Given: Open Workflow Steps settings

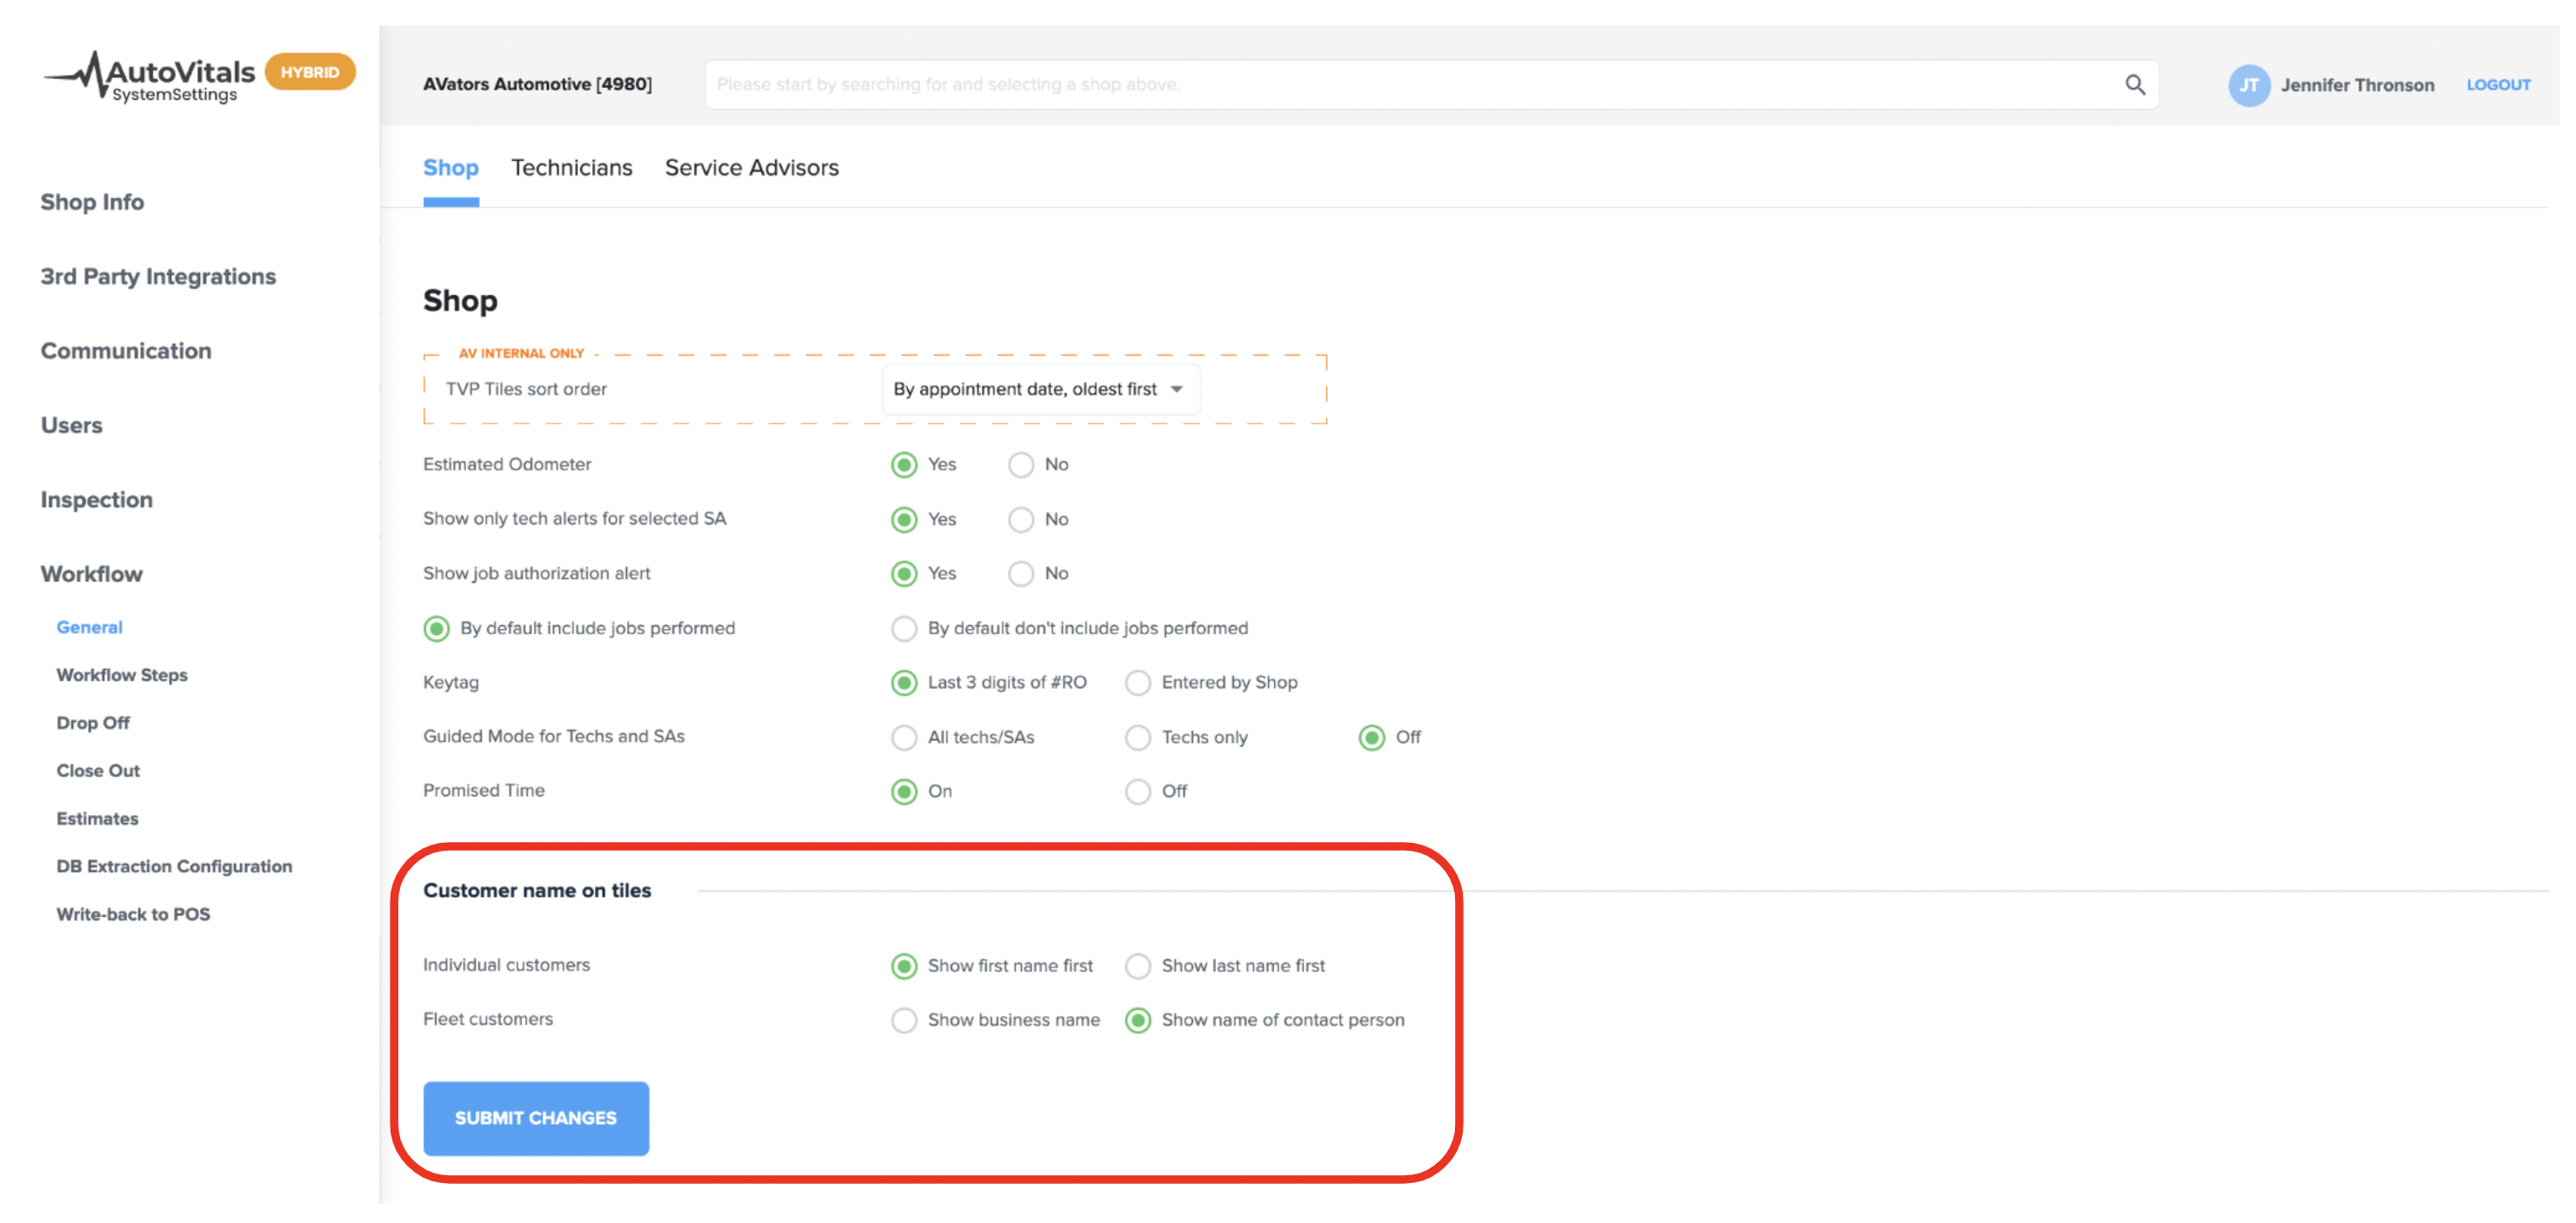Looking at the screenshot, I should click(122, 675).
